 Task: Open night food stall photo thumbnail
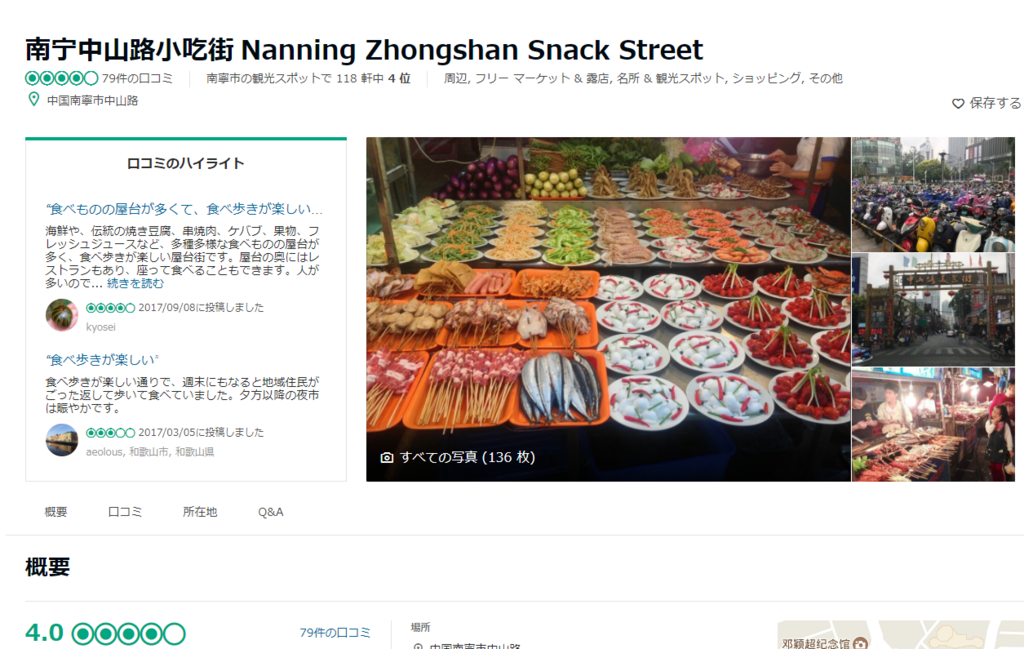coord(933,424)
